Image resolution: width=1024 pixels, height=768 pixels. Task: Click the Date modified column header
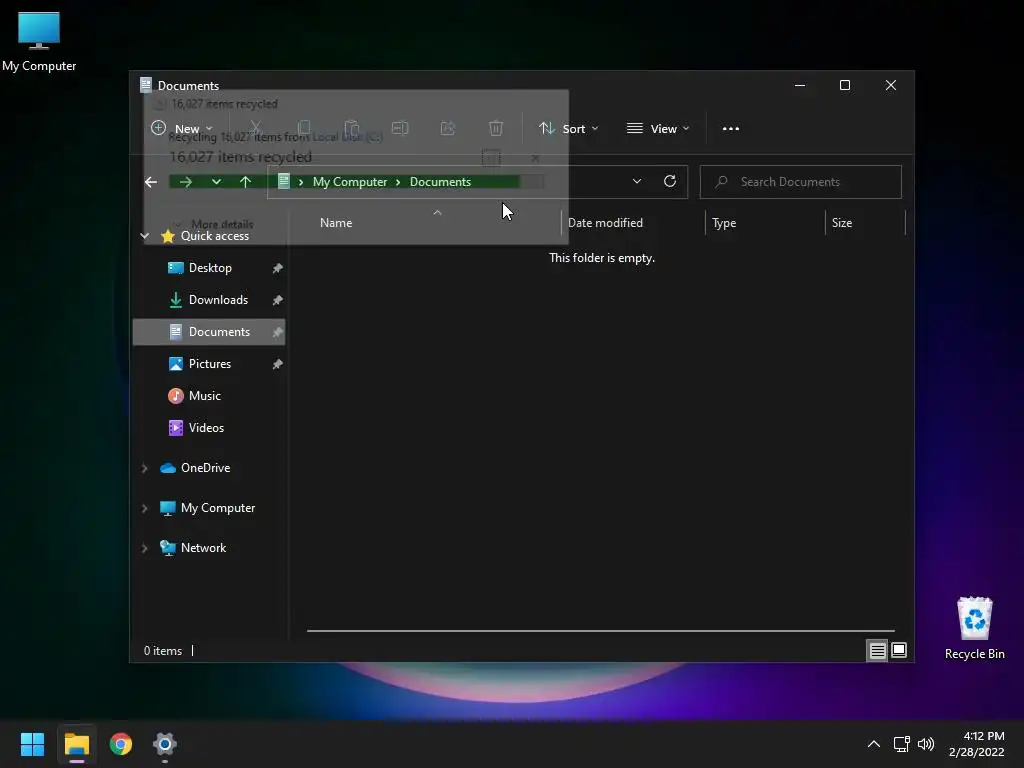pyautogui.click(x=605, y=223)
